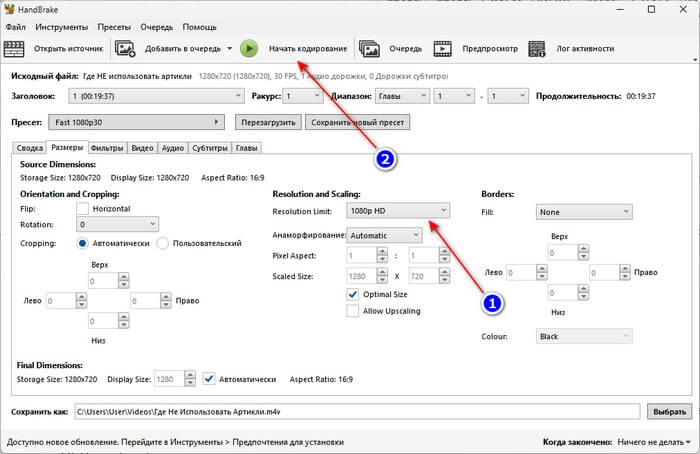Click the Scaled Size 720 height field

[424, 276]
